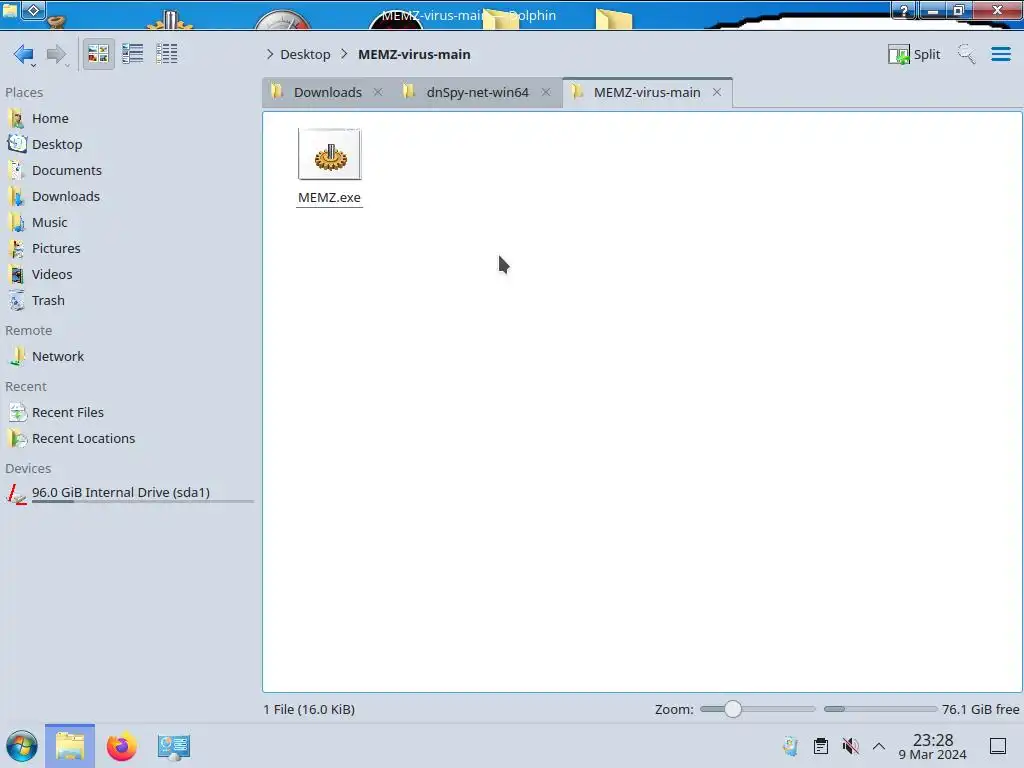Launch Firefox from the taskbar
The height and width of the screenshot is (768, 1024).
pyautogui.click(x=121, y=746)
